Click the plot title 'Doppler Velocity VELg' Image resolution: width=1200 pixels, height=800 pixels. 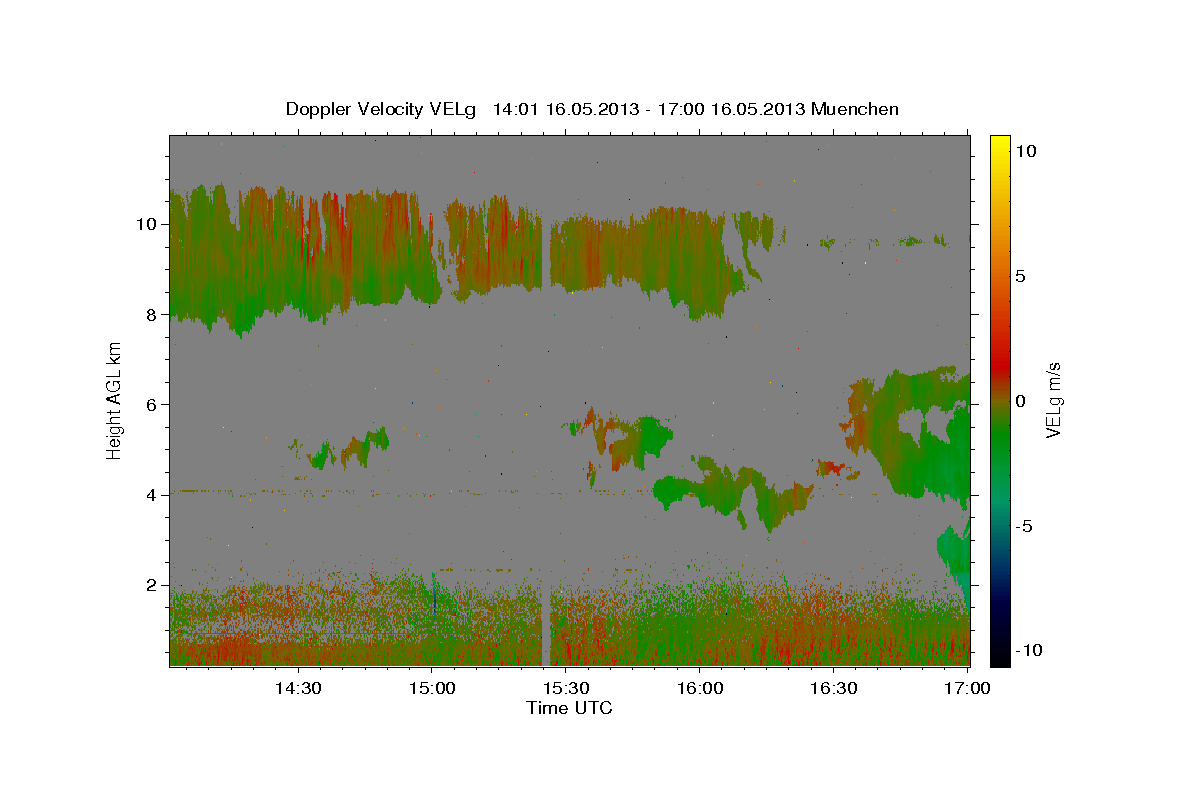(383, 109)
